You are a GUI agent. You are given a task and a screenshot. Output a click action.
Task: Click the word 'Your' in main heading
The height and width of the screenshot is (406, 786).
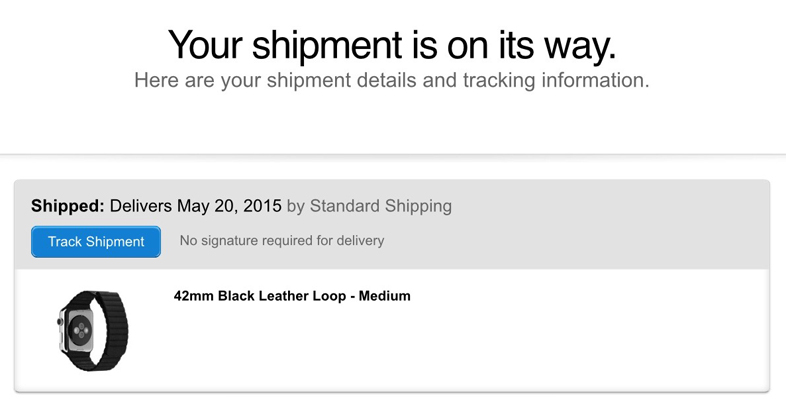[206, 45]
